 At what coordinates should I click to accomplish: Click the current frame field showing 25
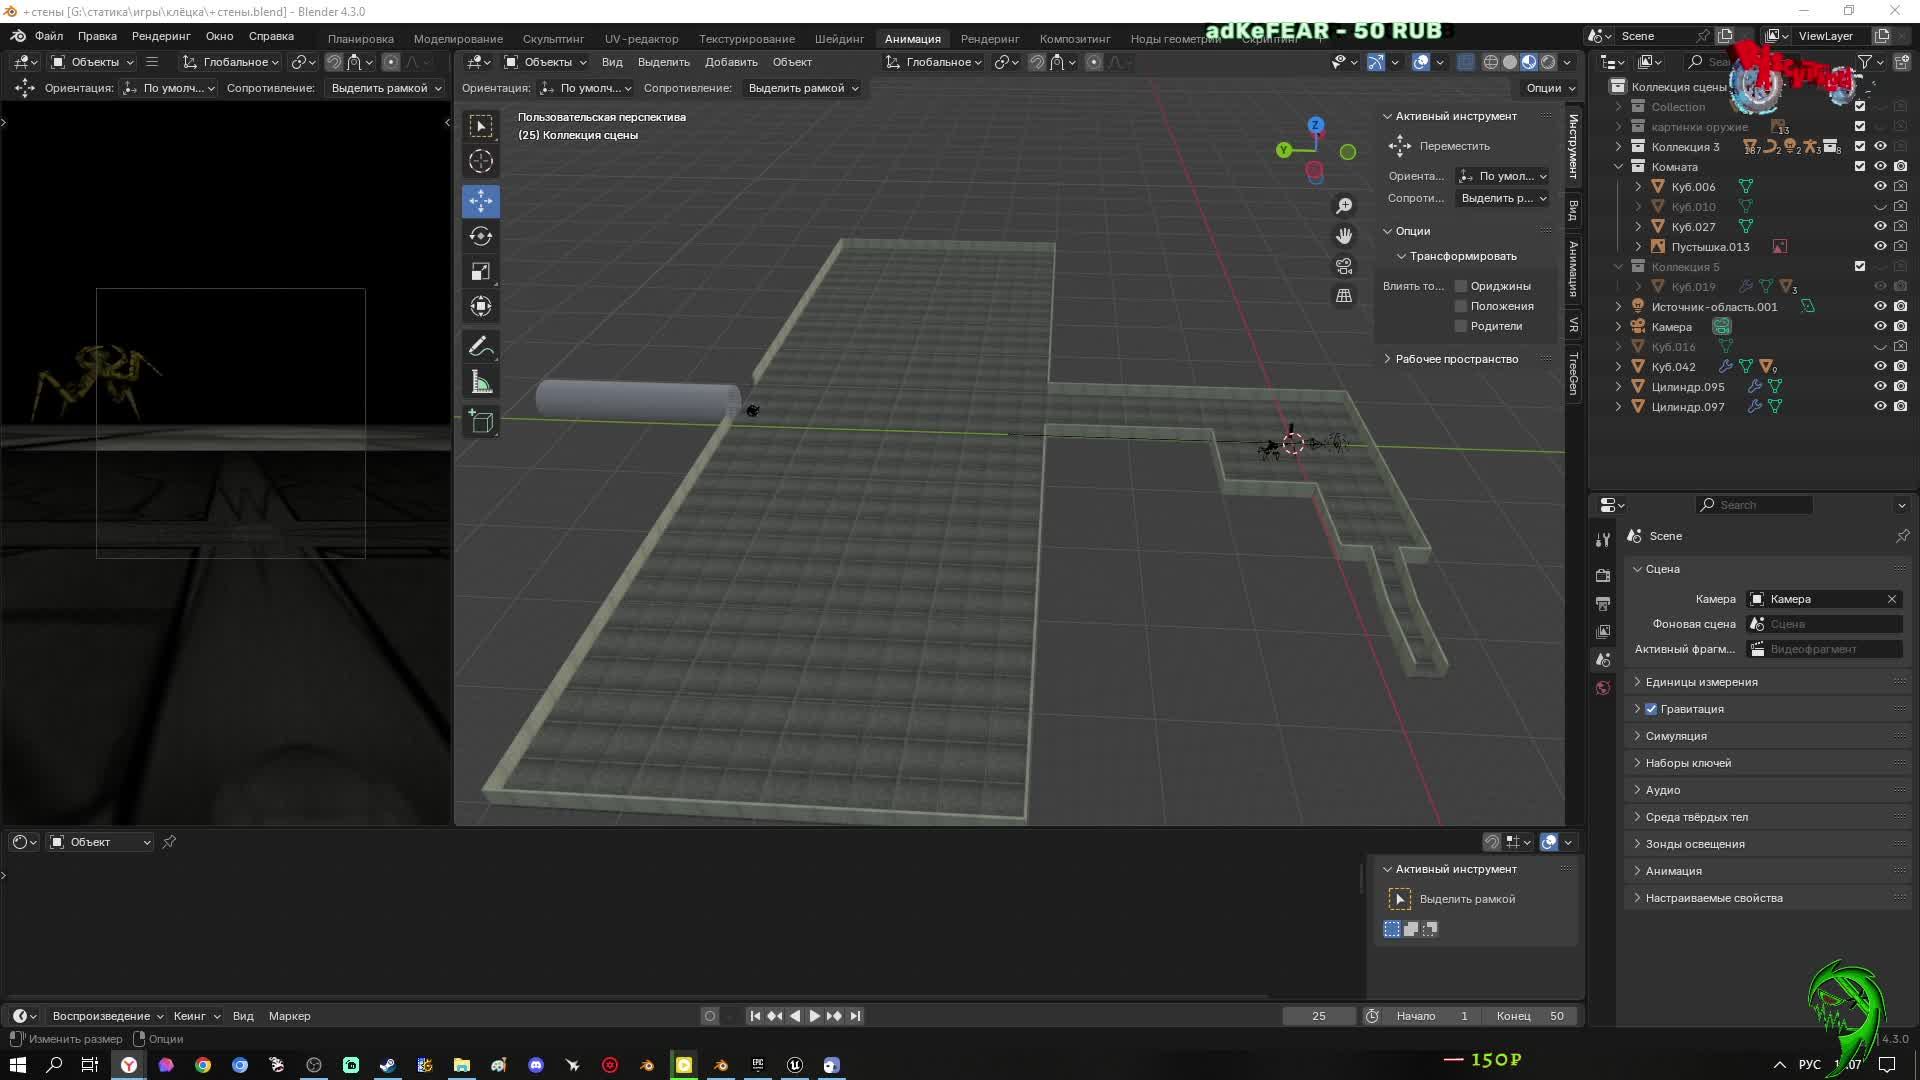click(1318, 1016)
